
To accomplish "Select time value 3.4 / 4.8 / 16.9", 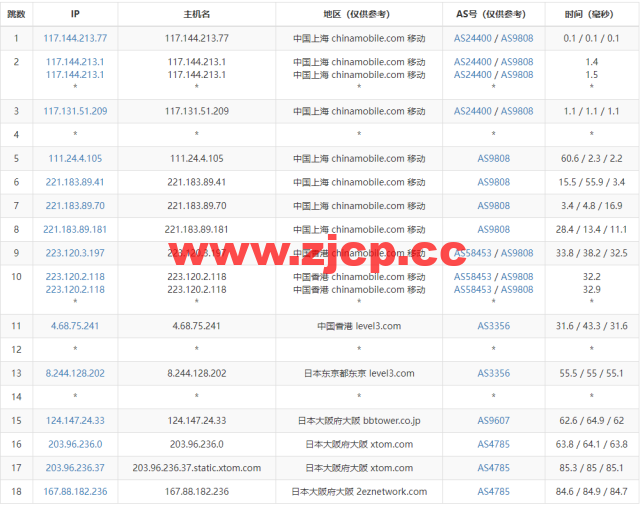I will pyautogui.click(x=592, y=206).
